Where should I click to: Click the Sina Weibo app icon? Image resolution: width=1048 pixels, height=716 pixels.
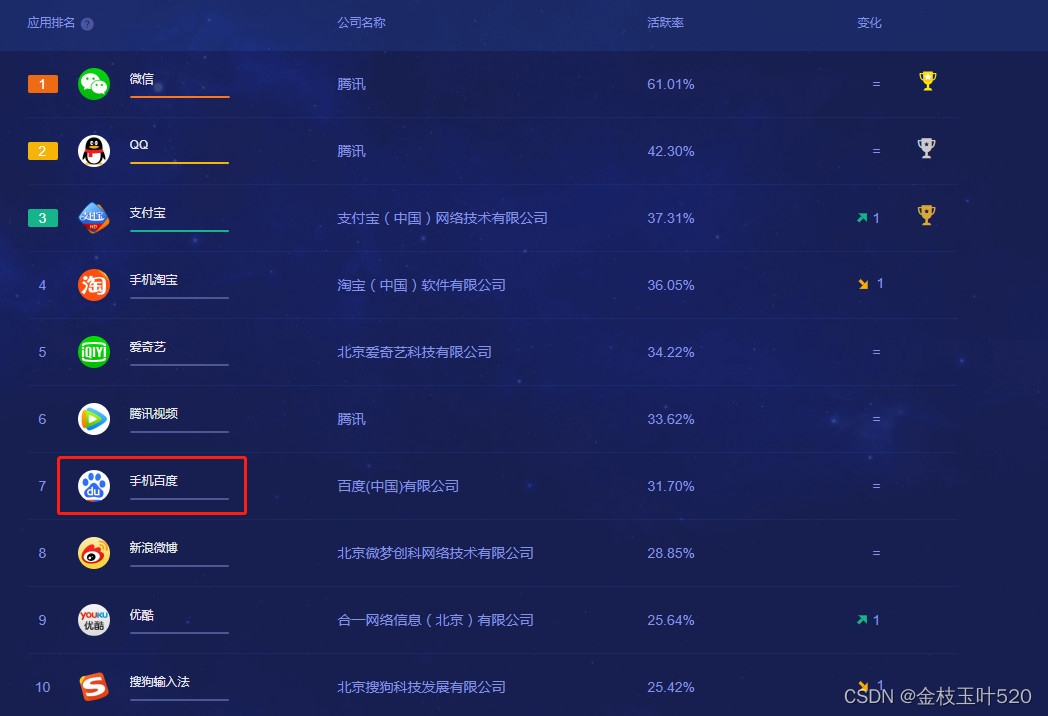pos(94,553)
